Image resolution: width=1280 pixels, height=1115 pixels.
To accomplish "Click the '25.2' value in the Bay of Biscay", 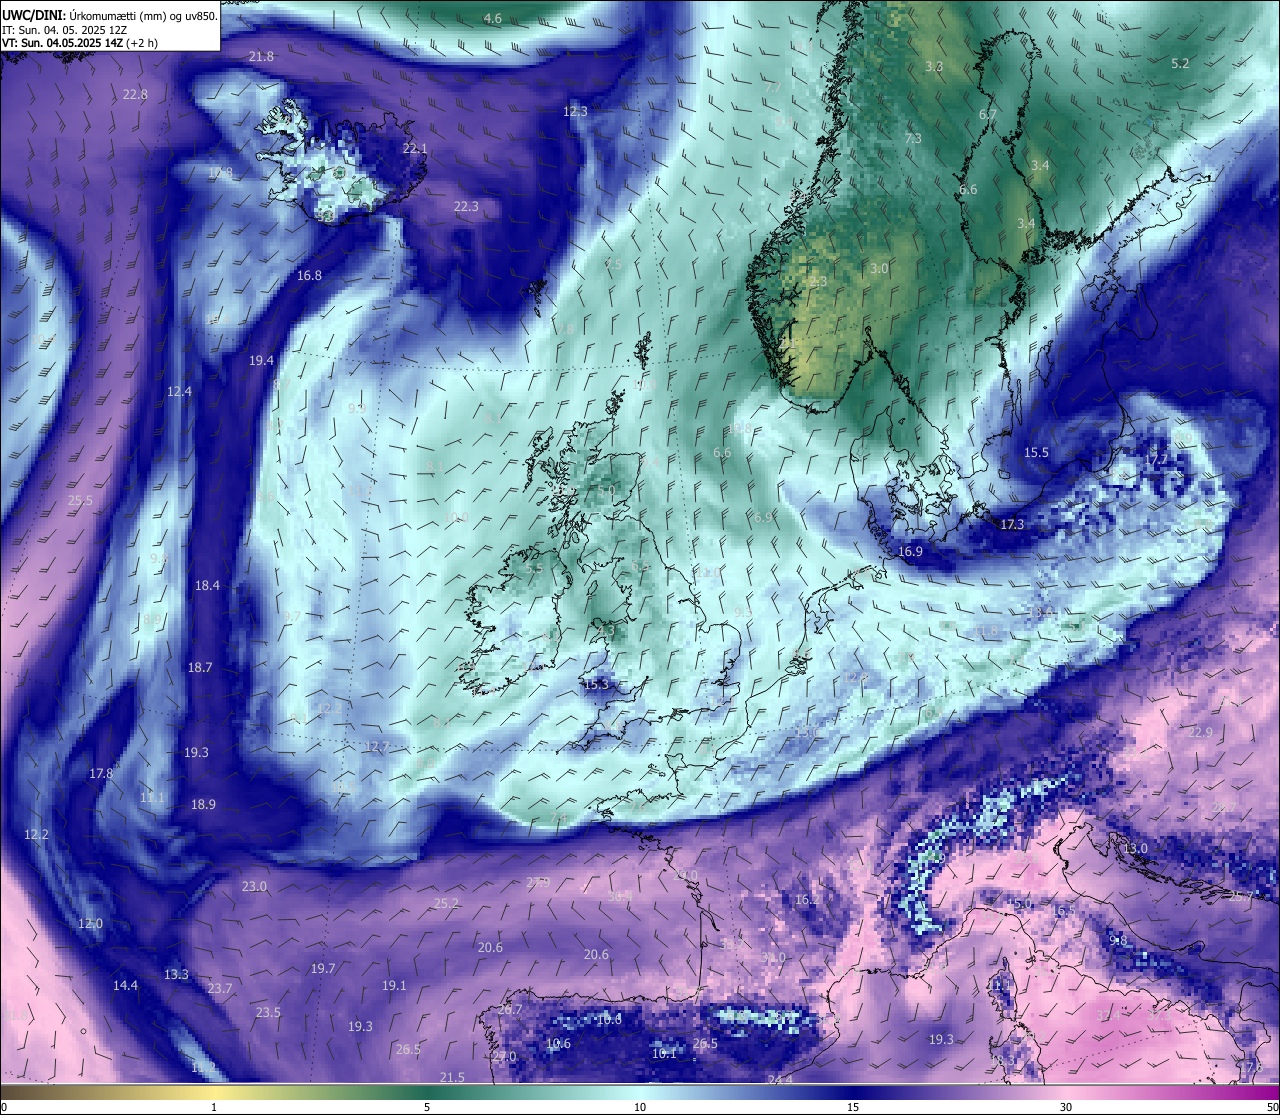I will point(446,904).
